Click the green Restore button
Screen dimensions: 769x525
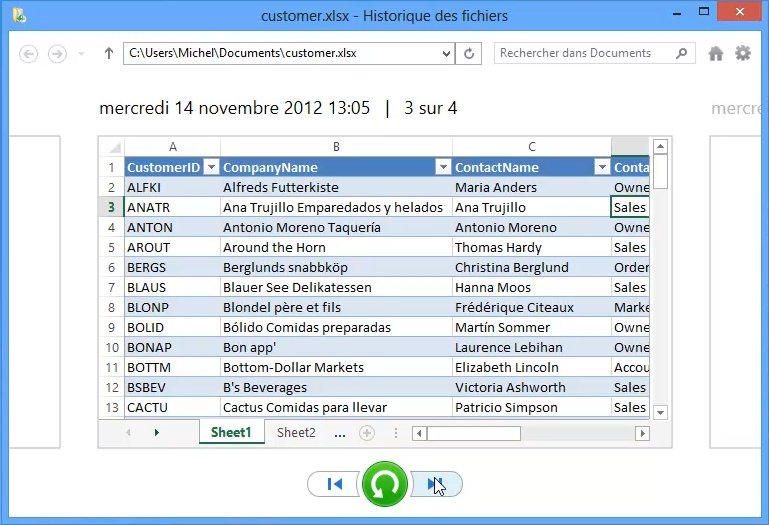(x=385, y=484)
